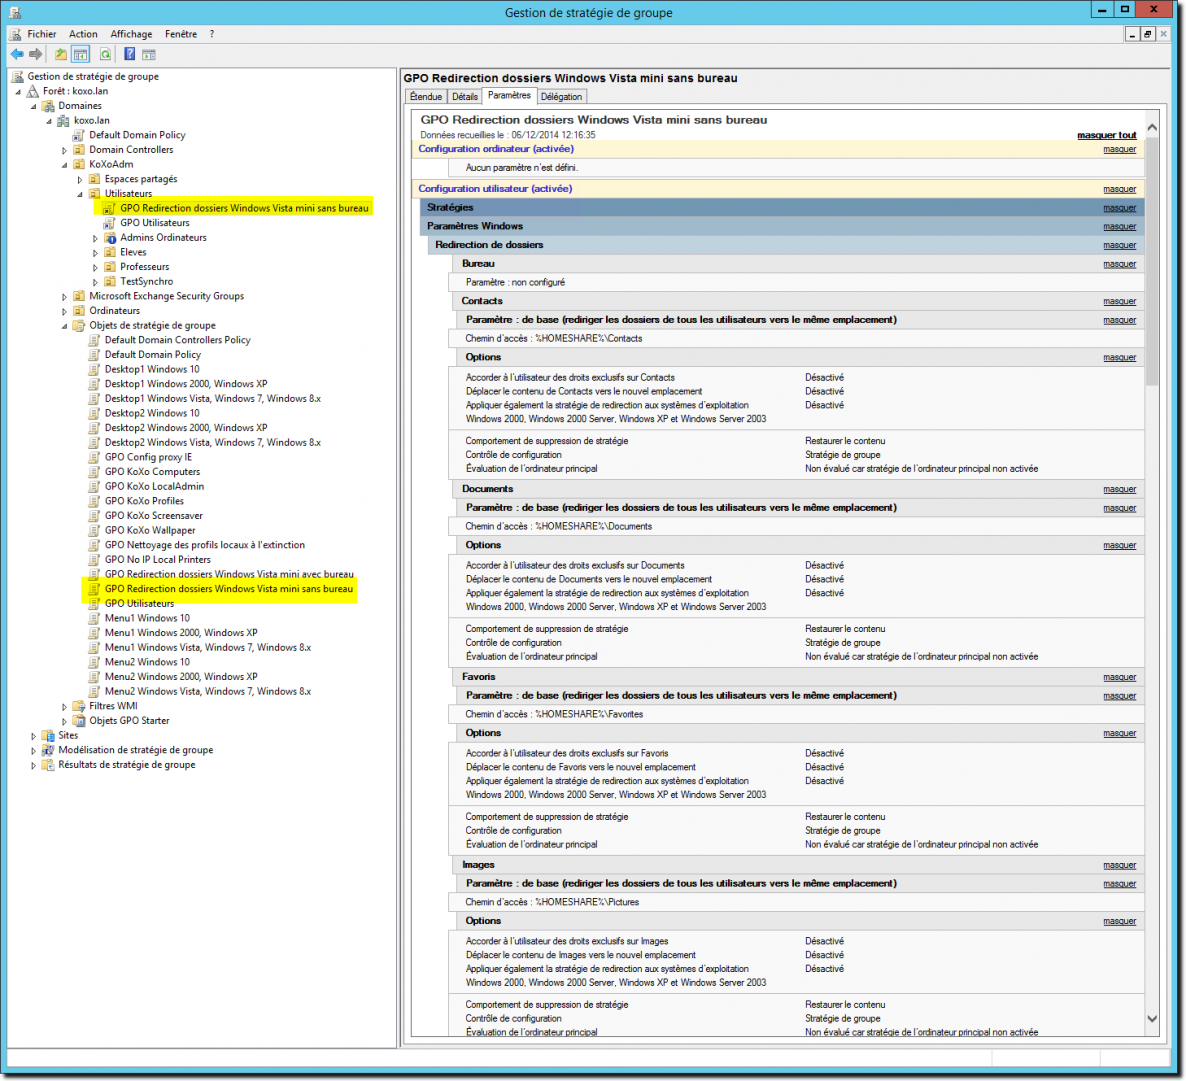Click the masquer tout link
Screen dimensions: 1186x1081
(1107, 135)
